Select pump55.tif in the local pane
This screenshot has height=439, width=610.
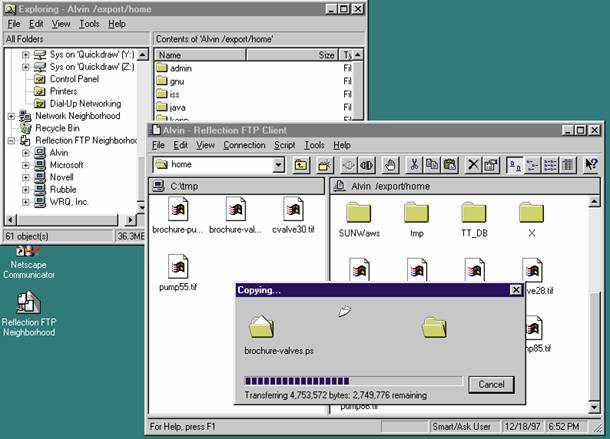point(178,272)
